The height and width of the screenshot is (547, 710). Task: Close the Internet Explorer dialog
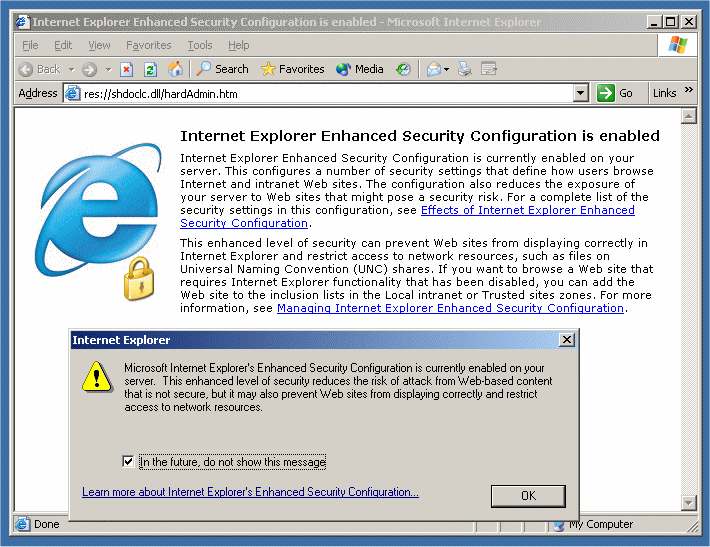(566, 340)
